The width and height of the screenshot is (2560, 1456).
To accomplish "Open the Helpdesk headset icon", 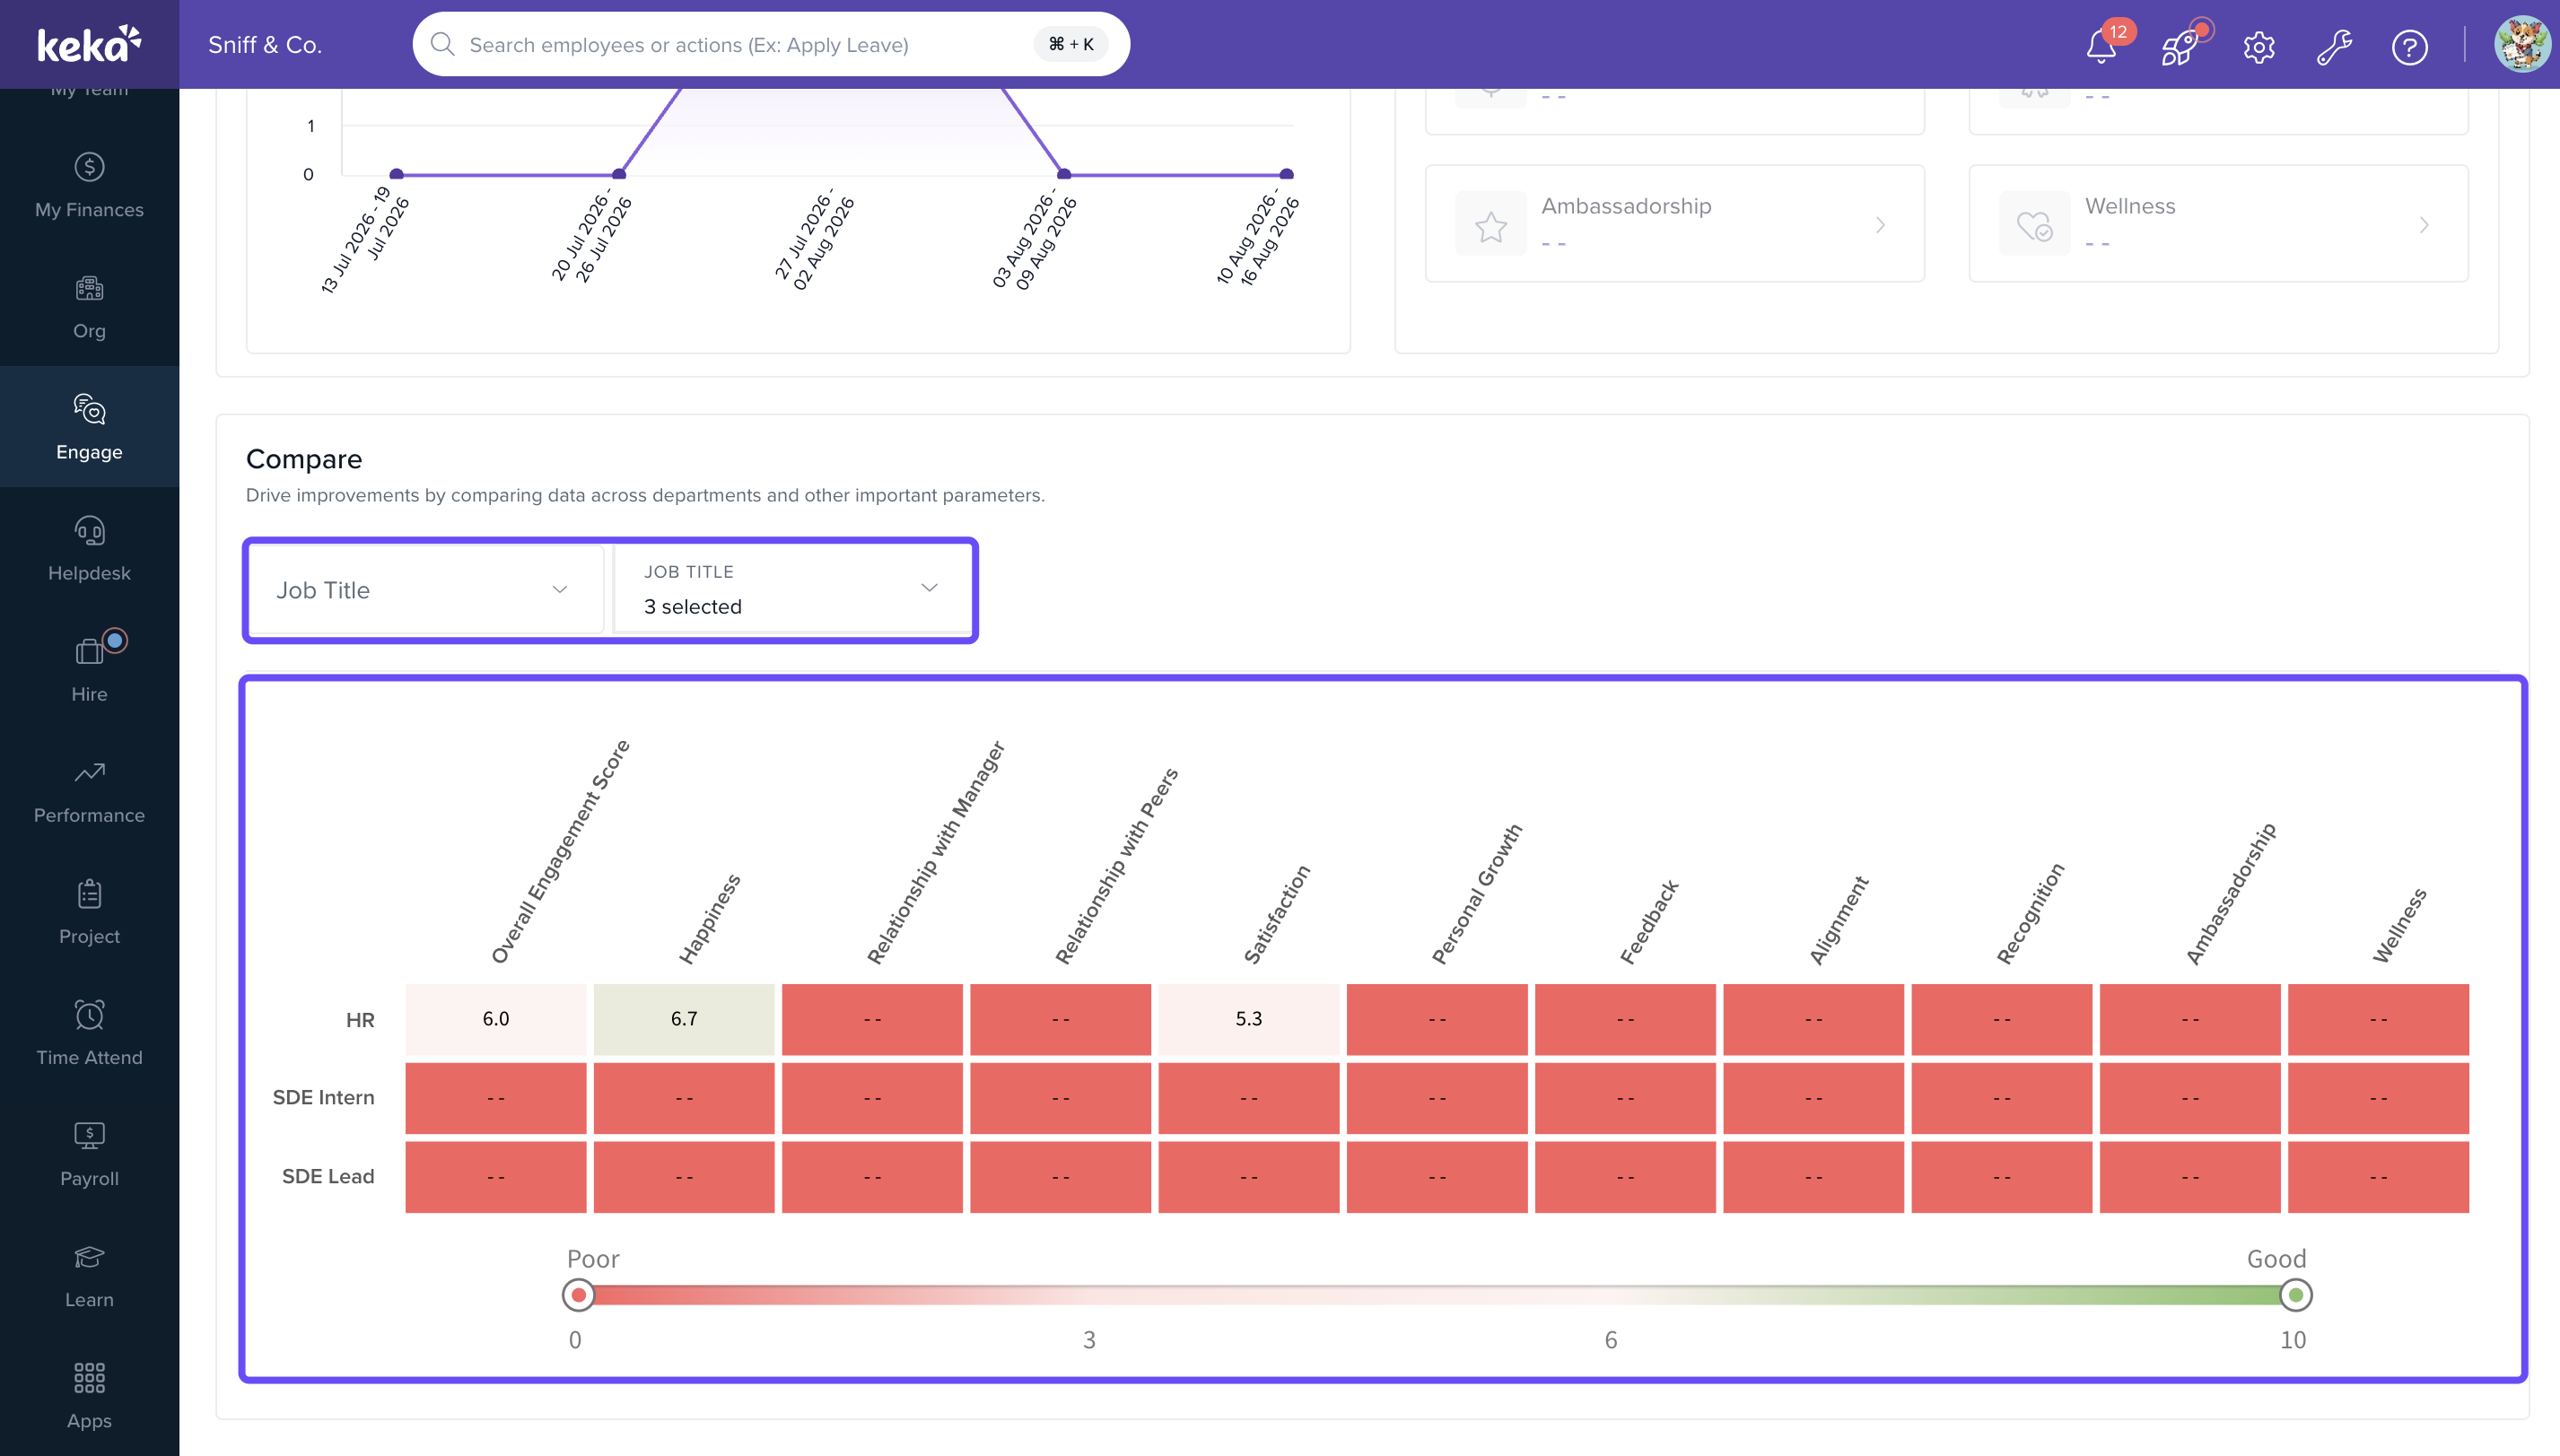I will (89, 530).
